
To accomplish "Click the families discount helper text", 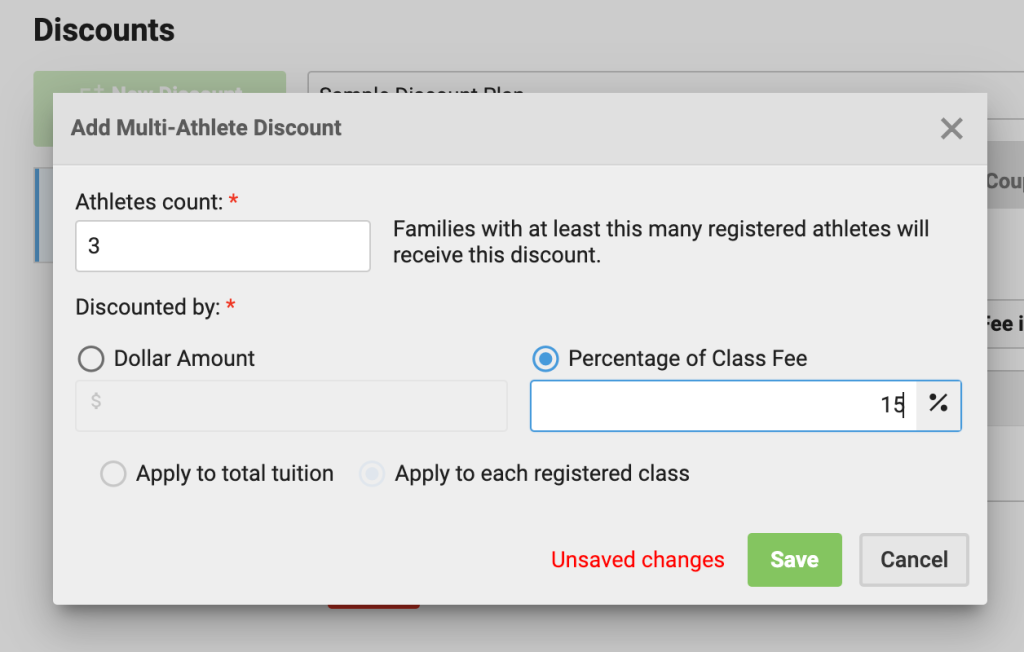I will point(660,242).
